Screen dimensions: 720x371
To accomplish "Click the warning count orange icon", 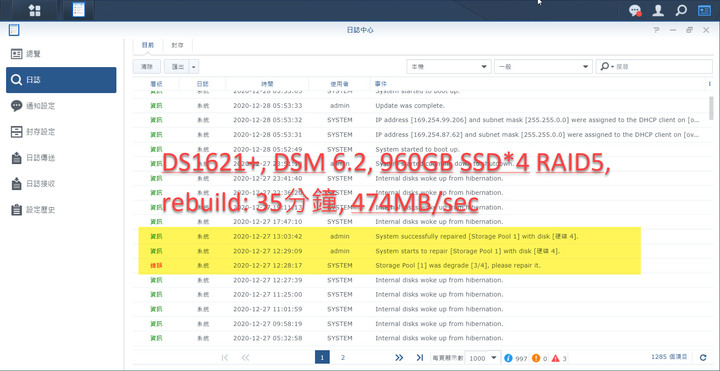I will point(536,358).
